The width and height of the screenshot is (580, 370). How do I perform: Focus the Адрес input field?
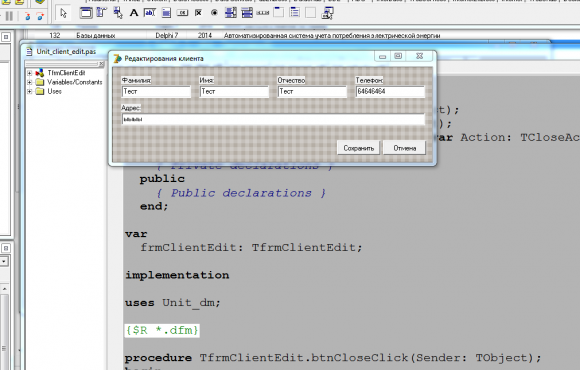coord(273,119)
